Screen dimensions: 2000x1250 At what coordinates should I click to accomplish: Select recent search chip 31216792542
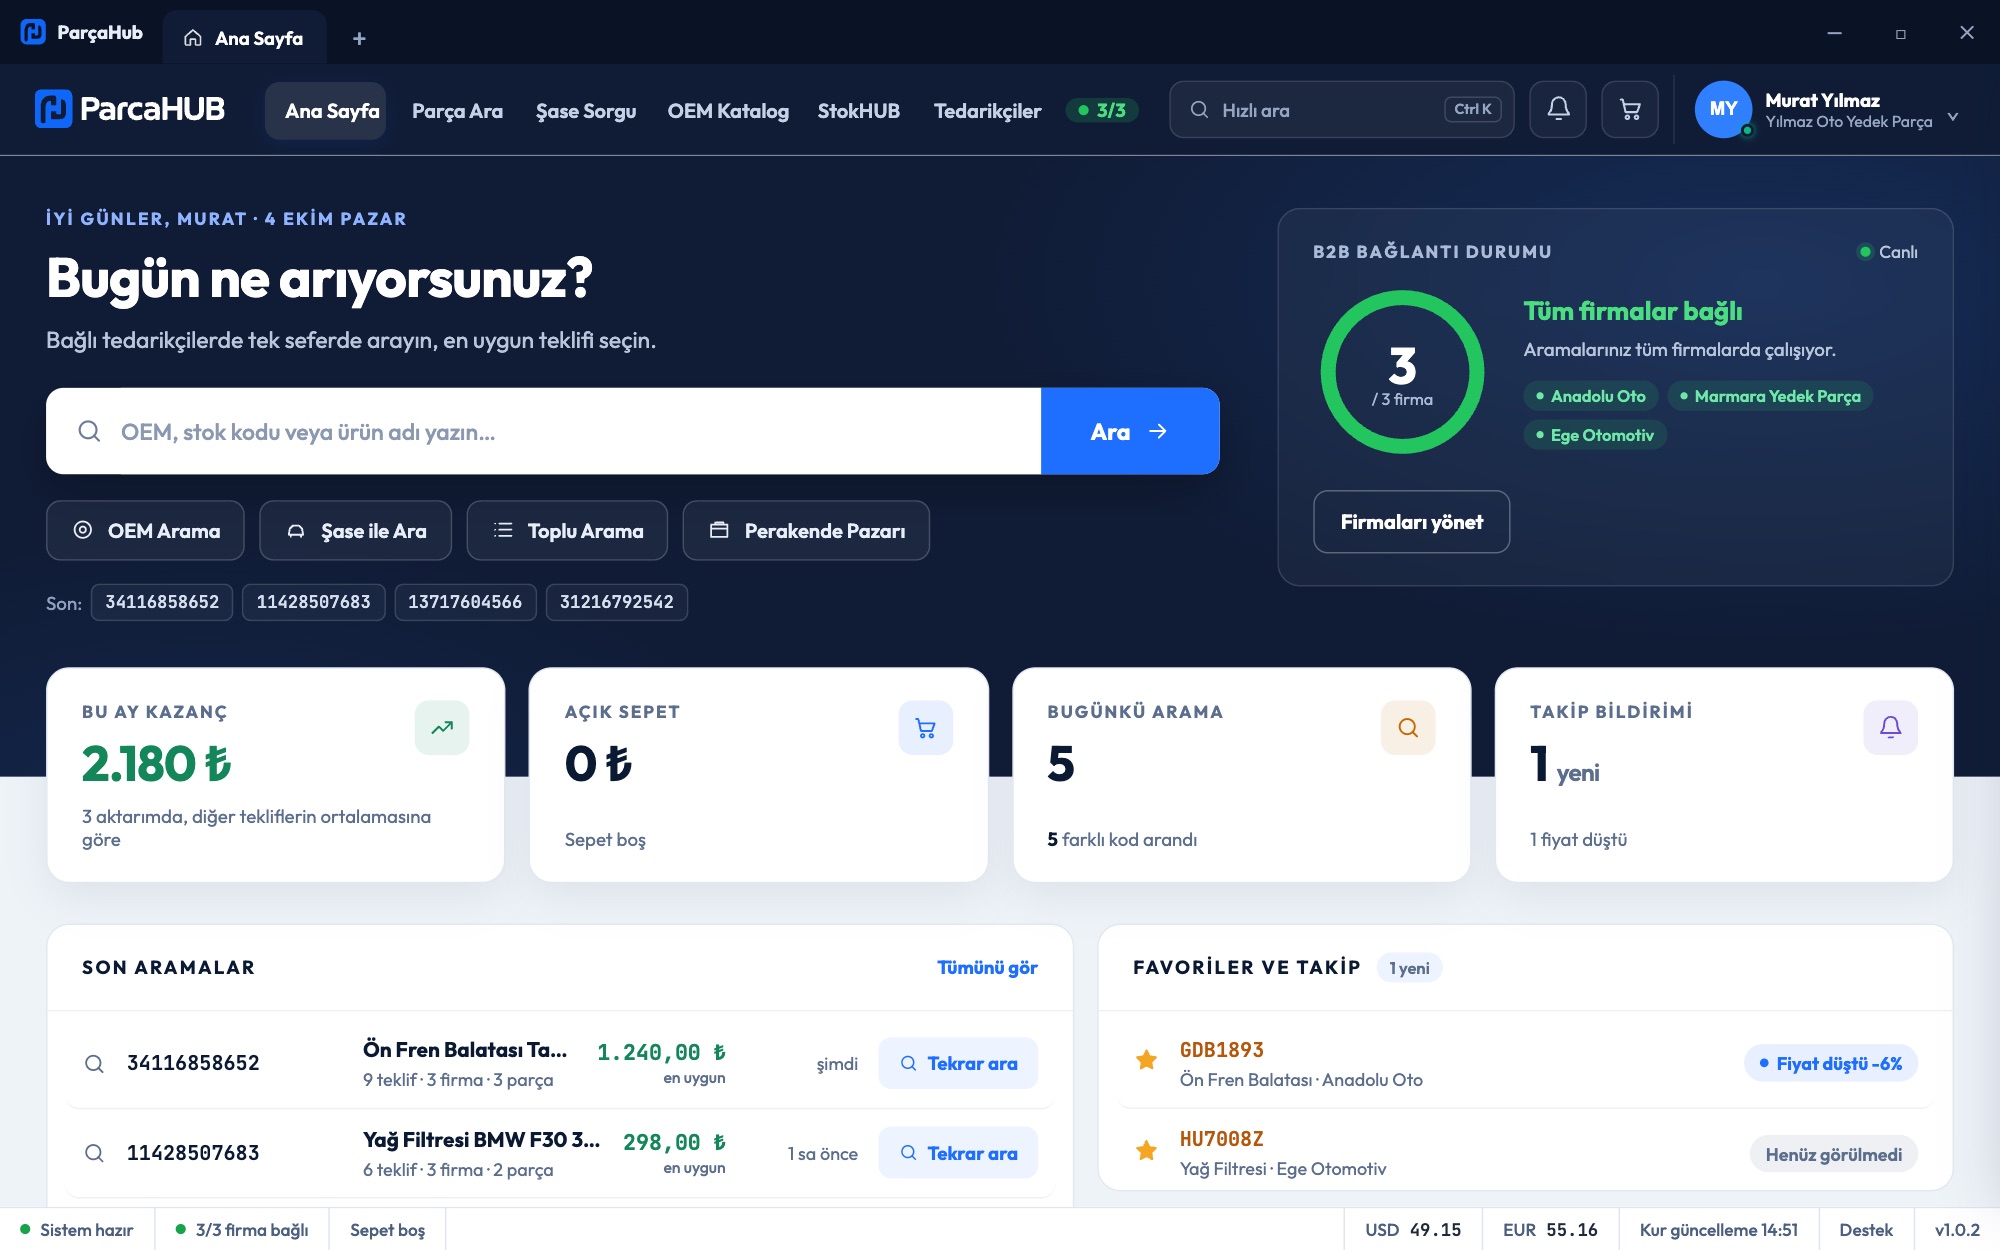tap(617, 602)
